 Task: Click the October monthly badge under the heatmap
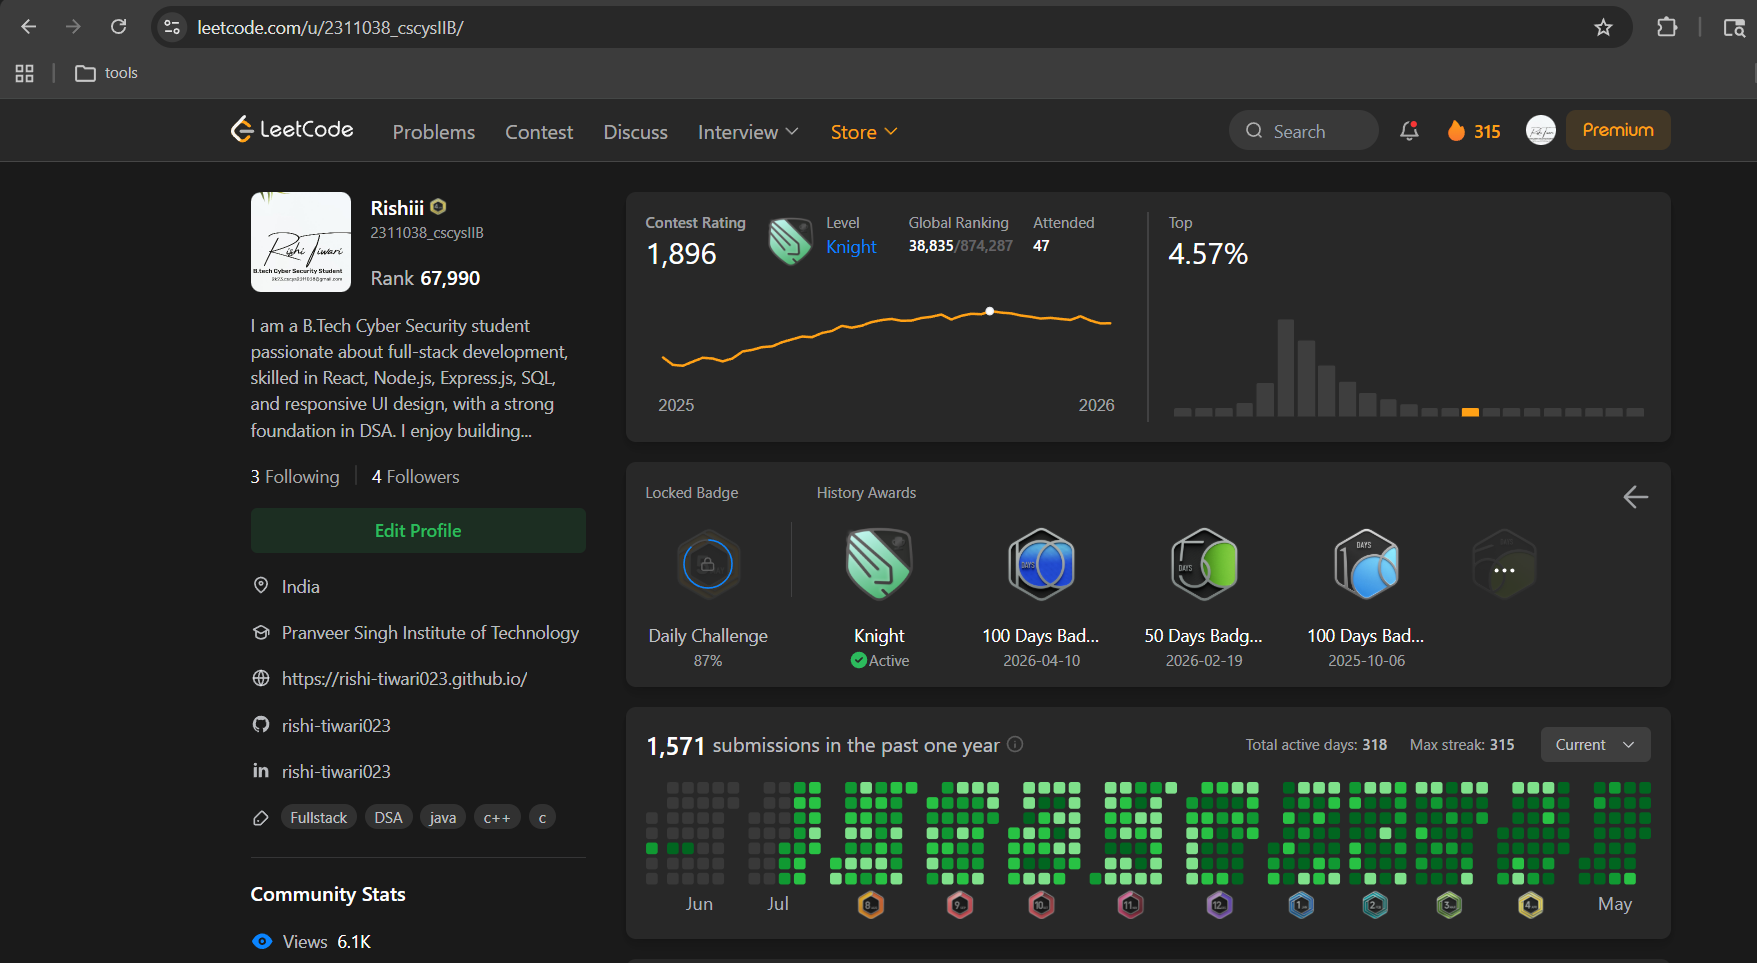[x=1041, y=905]
